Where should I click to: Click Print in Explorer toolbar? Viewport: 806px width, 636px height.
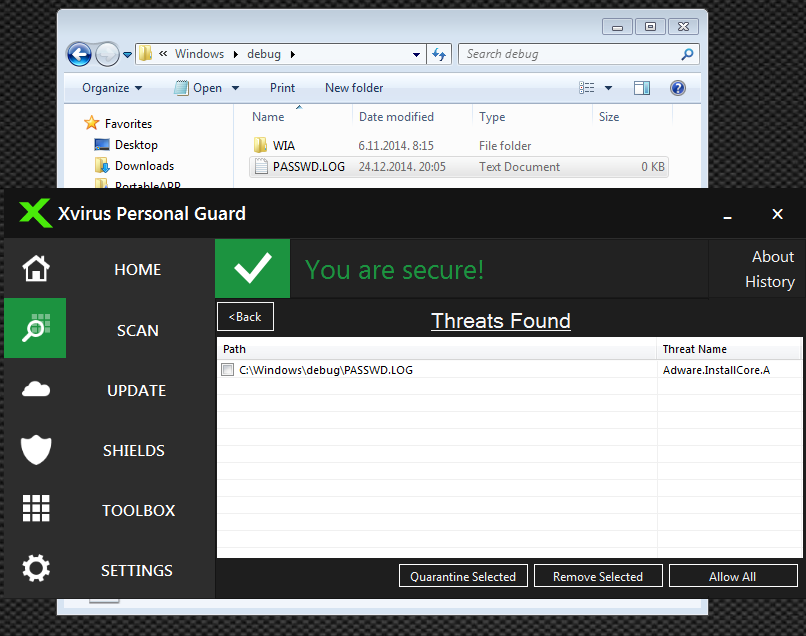click(x=283, y=88)
